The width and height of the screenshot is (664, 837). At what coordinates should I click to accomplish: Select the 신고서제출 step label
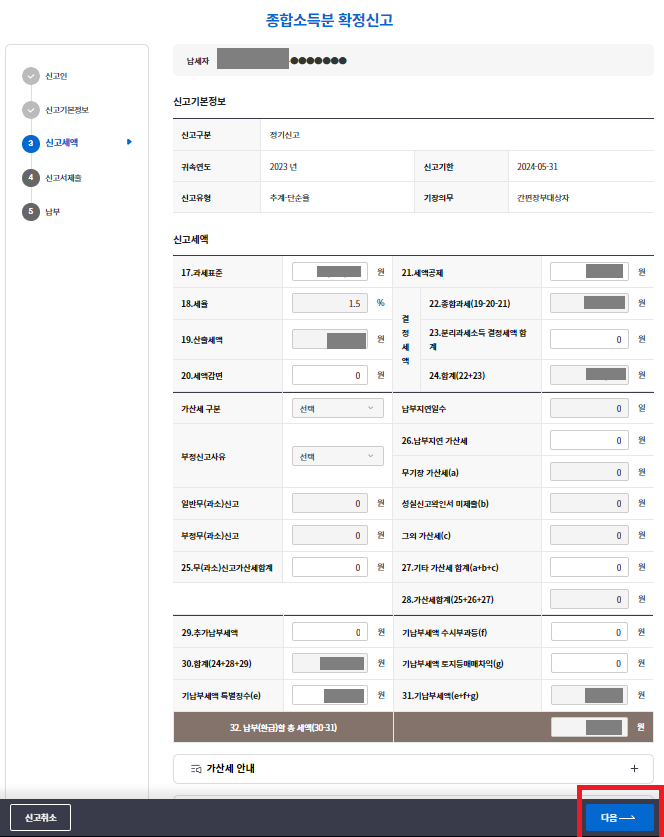[x=63, y=178]
